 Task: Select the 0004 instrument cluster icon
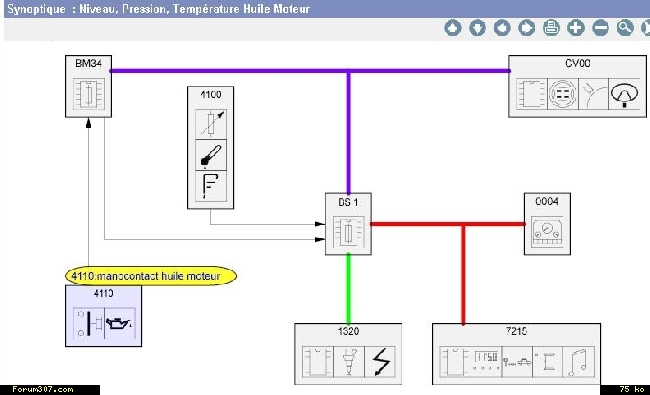(x=547, y=232)
